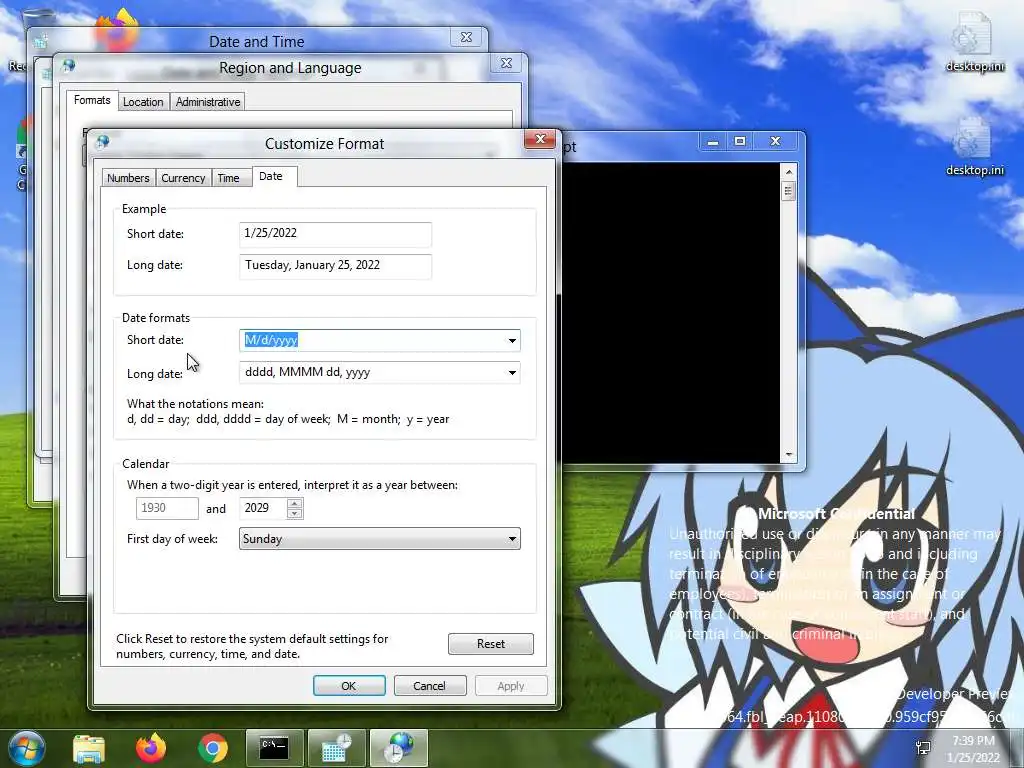Open the Location tab in Region and Language
The height and width of the screenshot is (768, 1024).
pyautogui.click(x=143, y=102)
